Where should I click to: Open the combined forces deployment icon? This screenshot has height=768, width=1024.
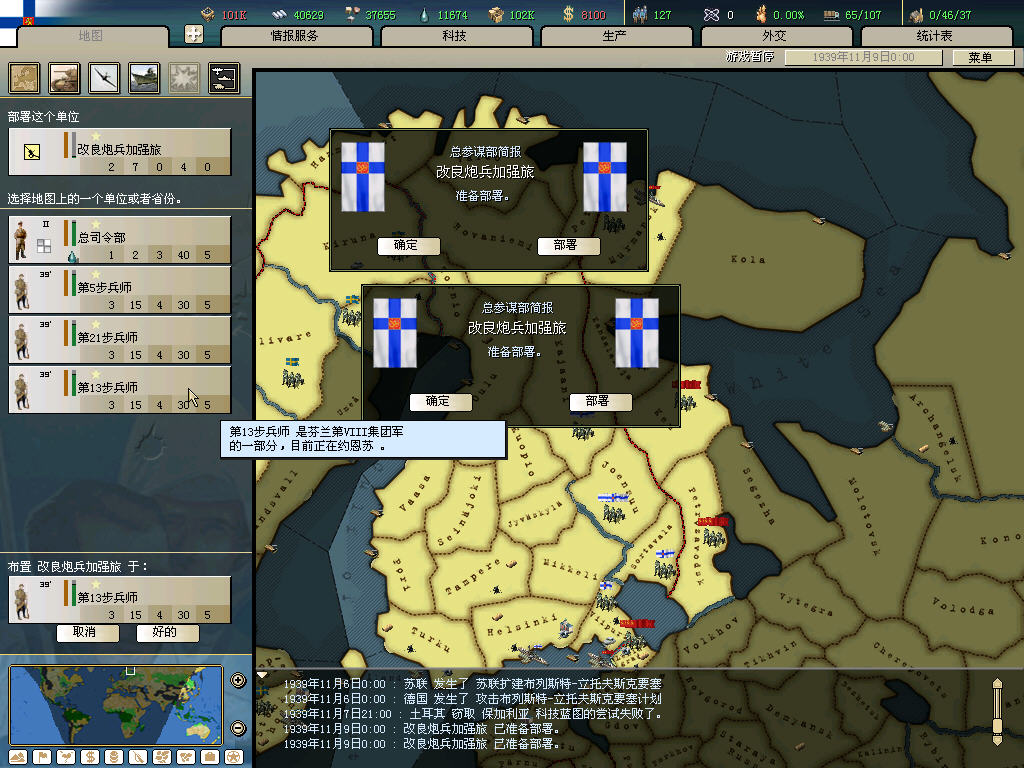(x=223, y=78)
